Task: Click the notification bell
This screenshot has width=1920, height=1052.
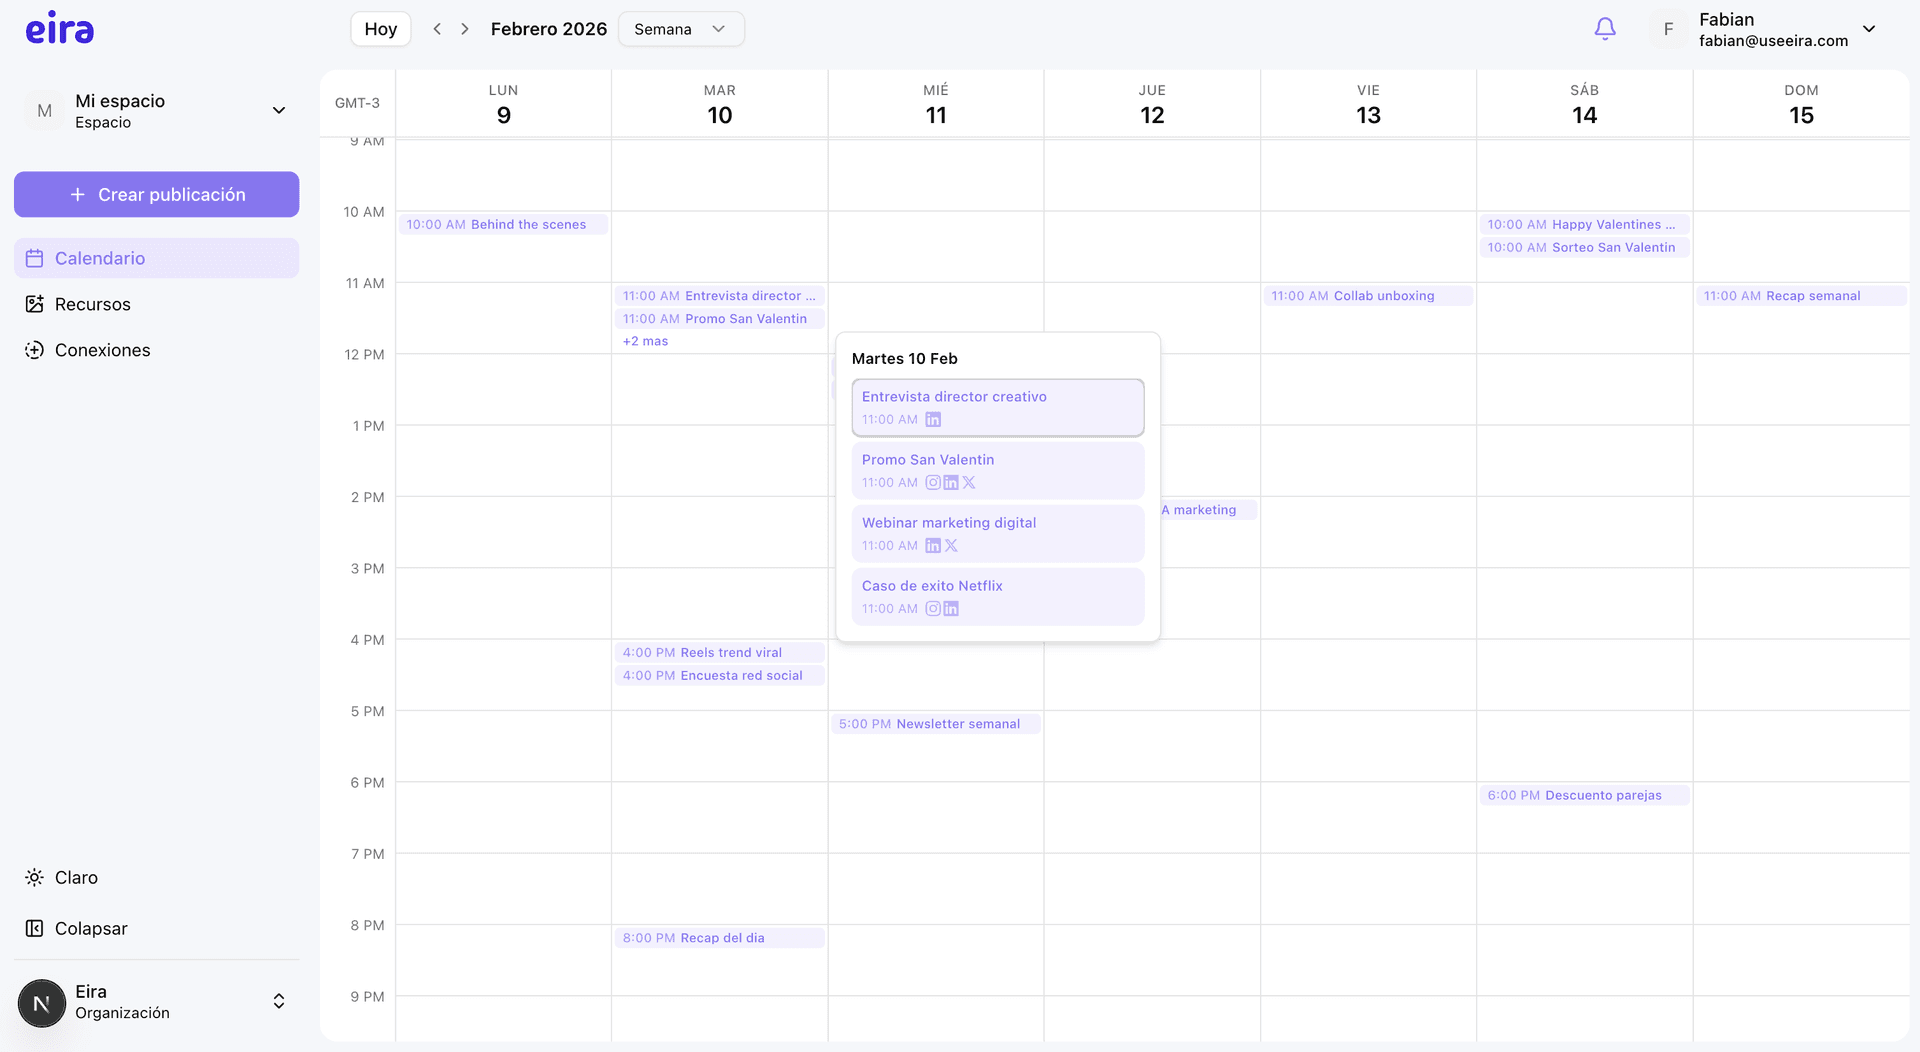Action: 1604,29
